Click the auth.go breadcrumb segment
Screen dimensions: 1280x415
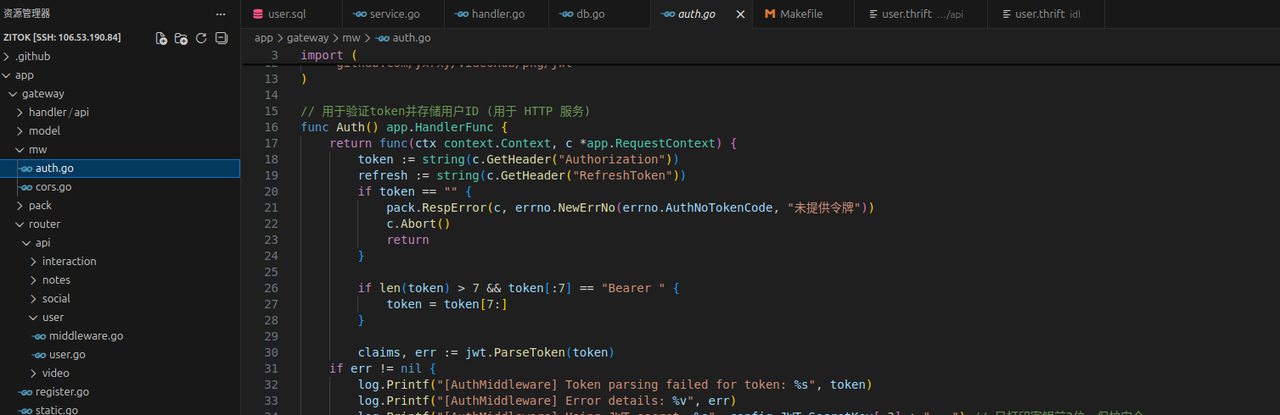(411, 38)
